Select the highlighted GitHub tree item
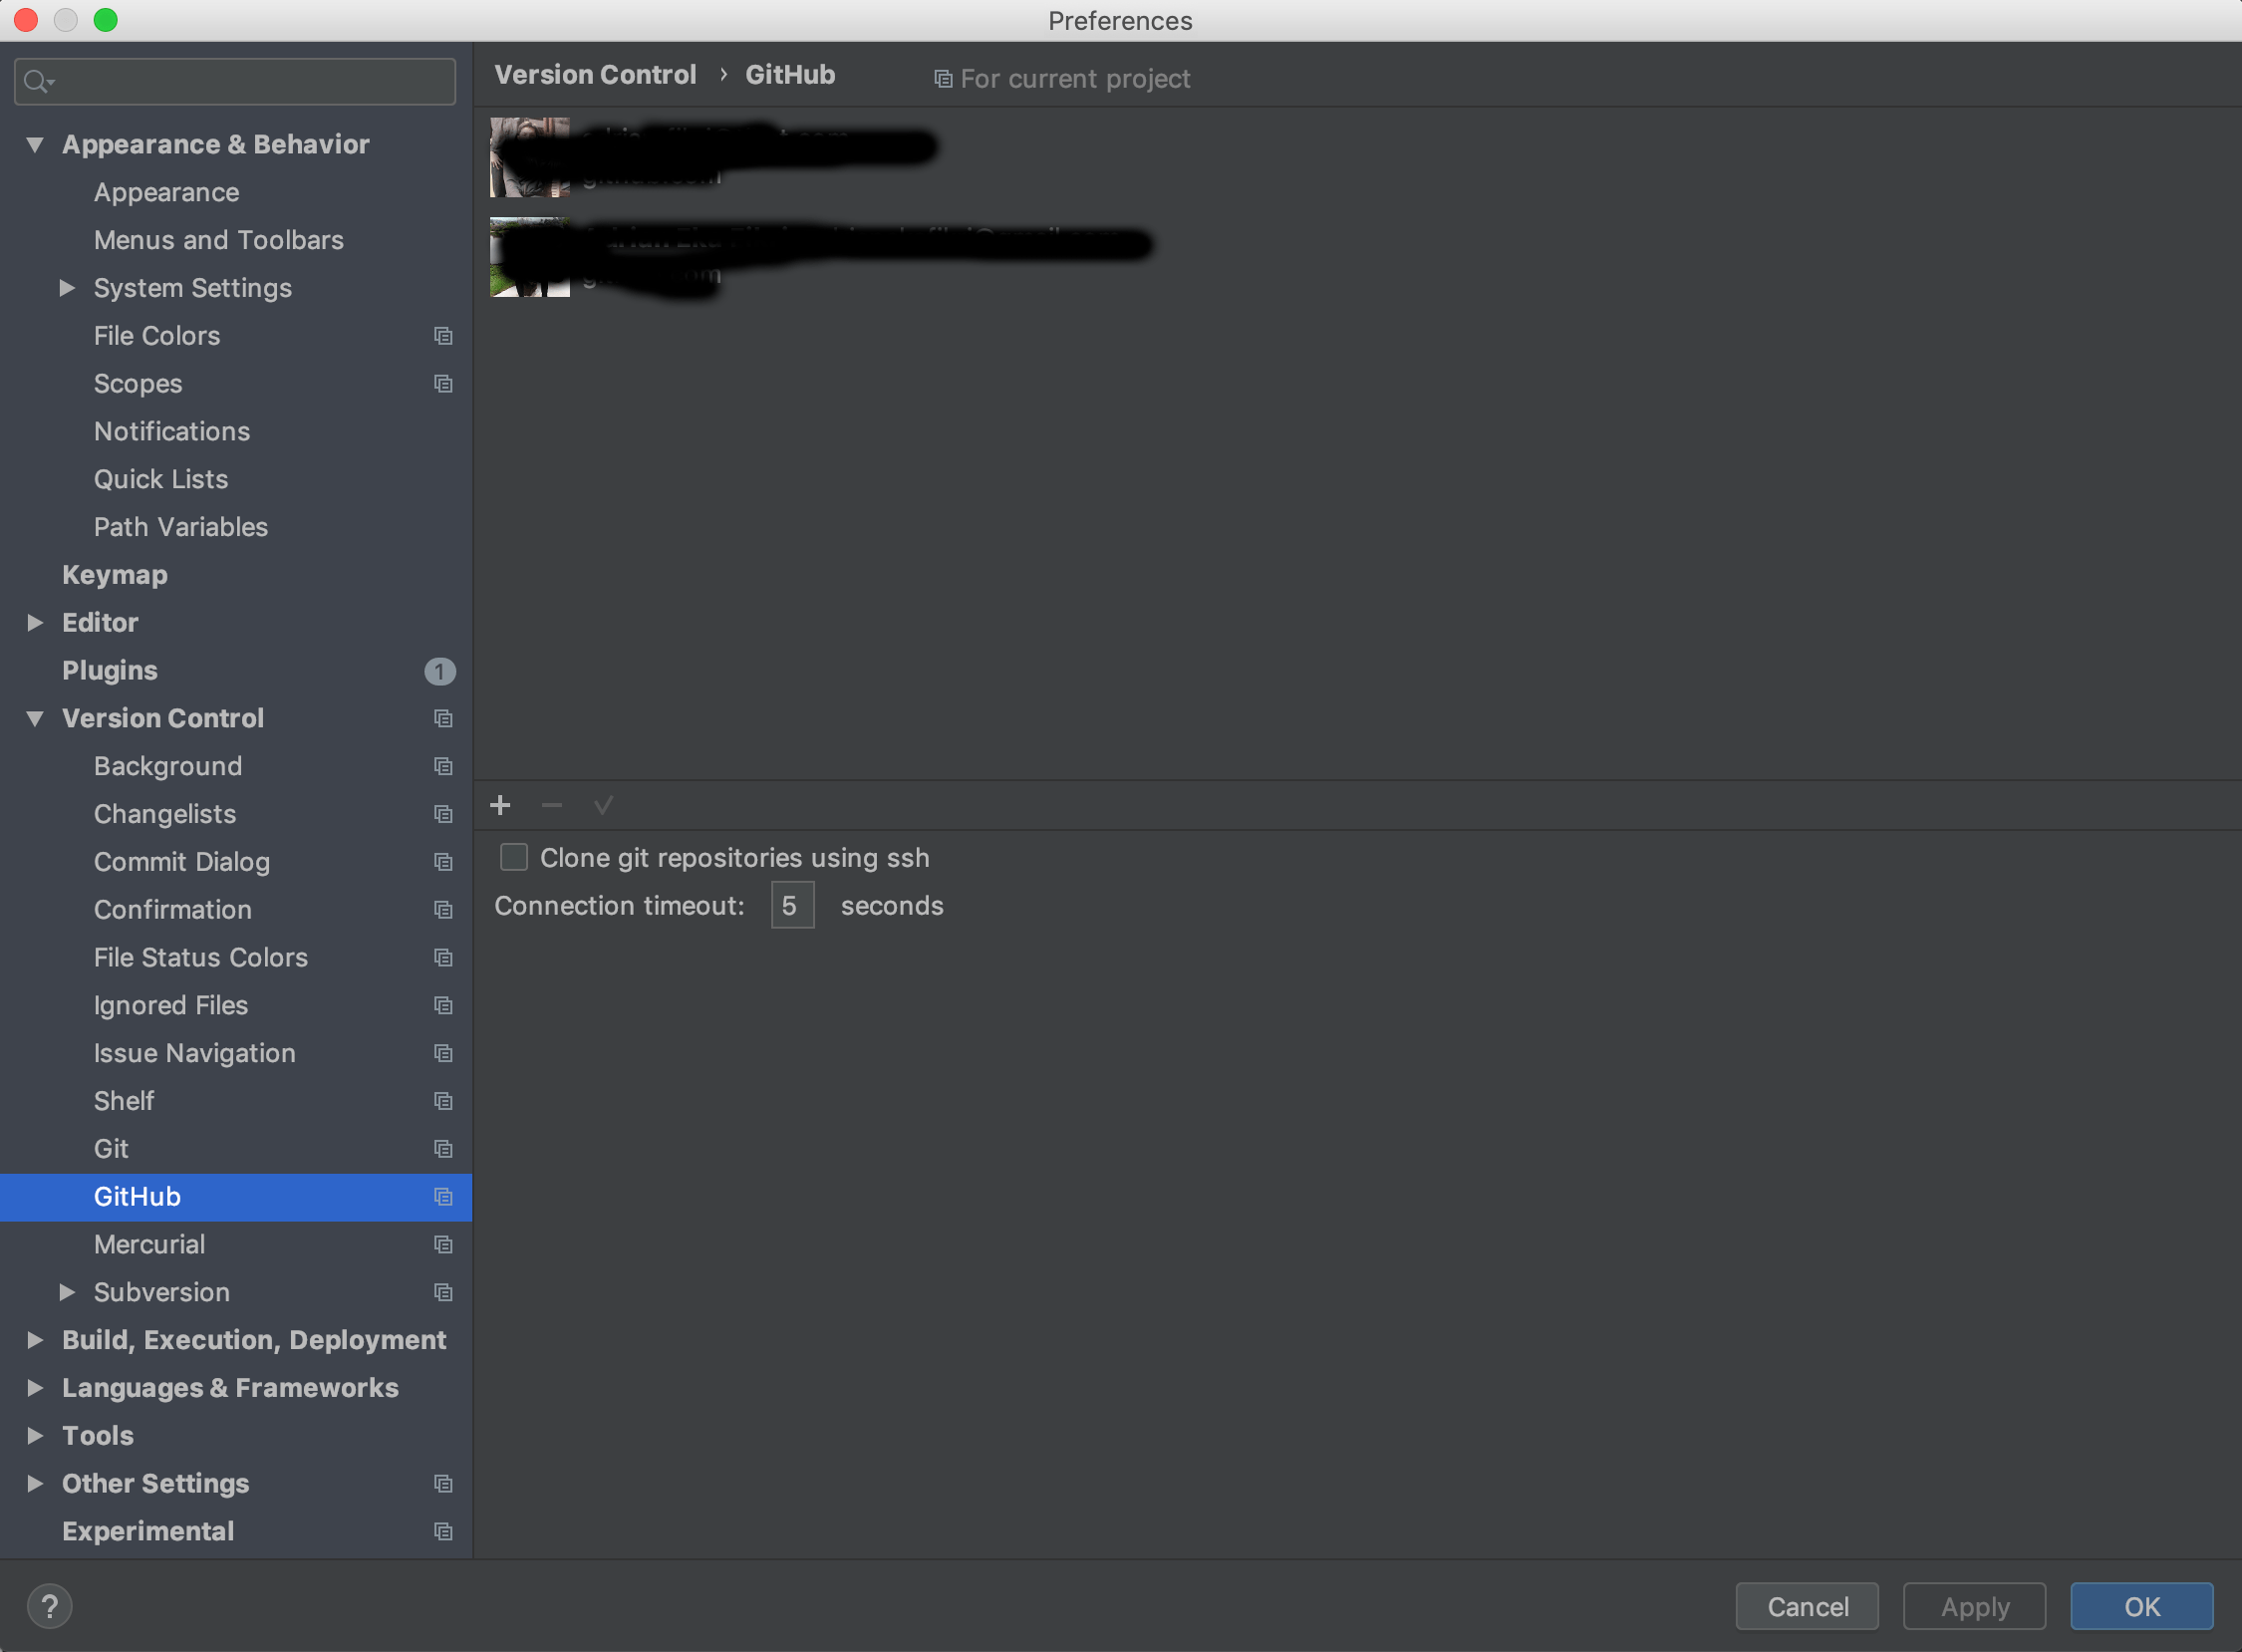Viewport: 2242px width, 1652px height. [x=236, y=1197]
